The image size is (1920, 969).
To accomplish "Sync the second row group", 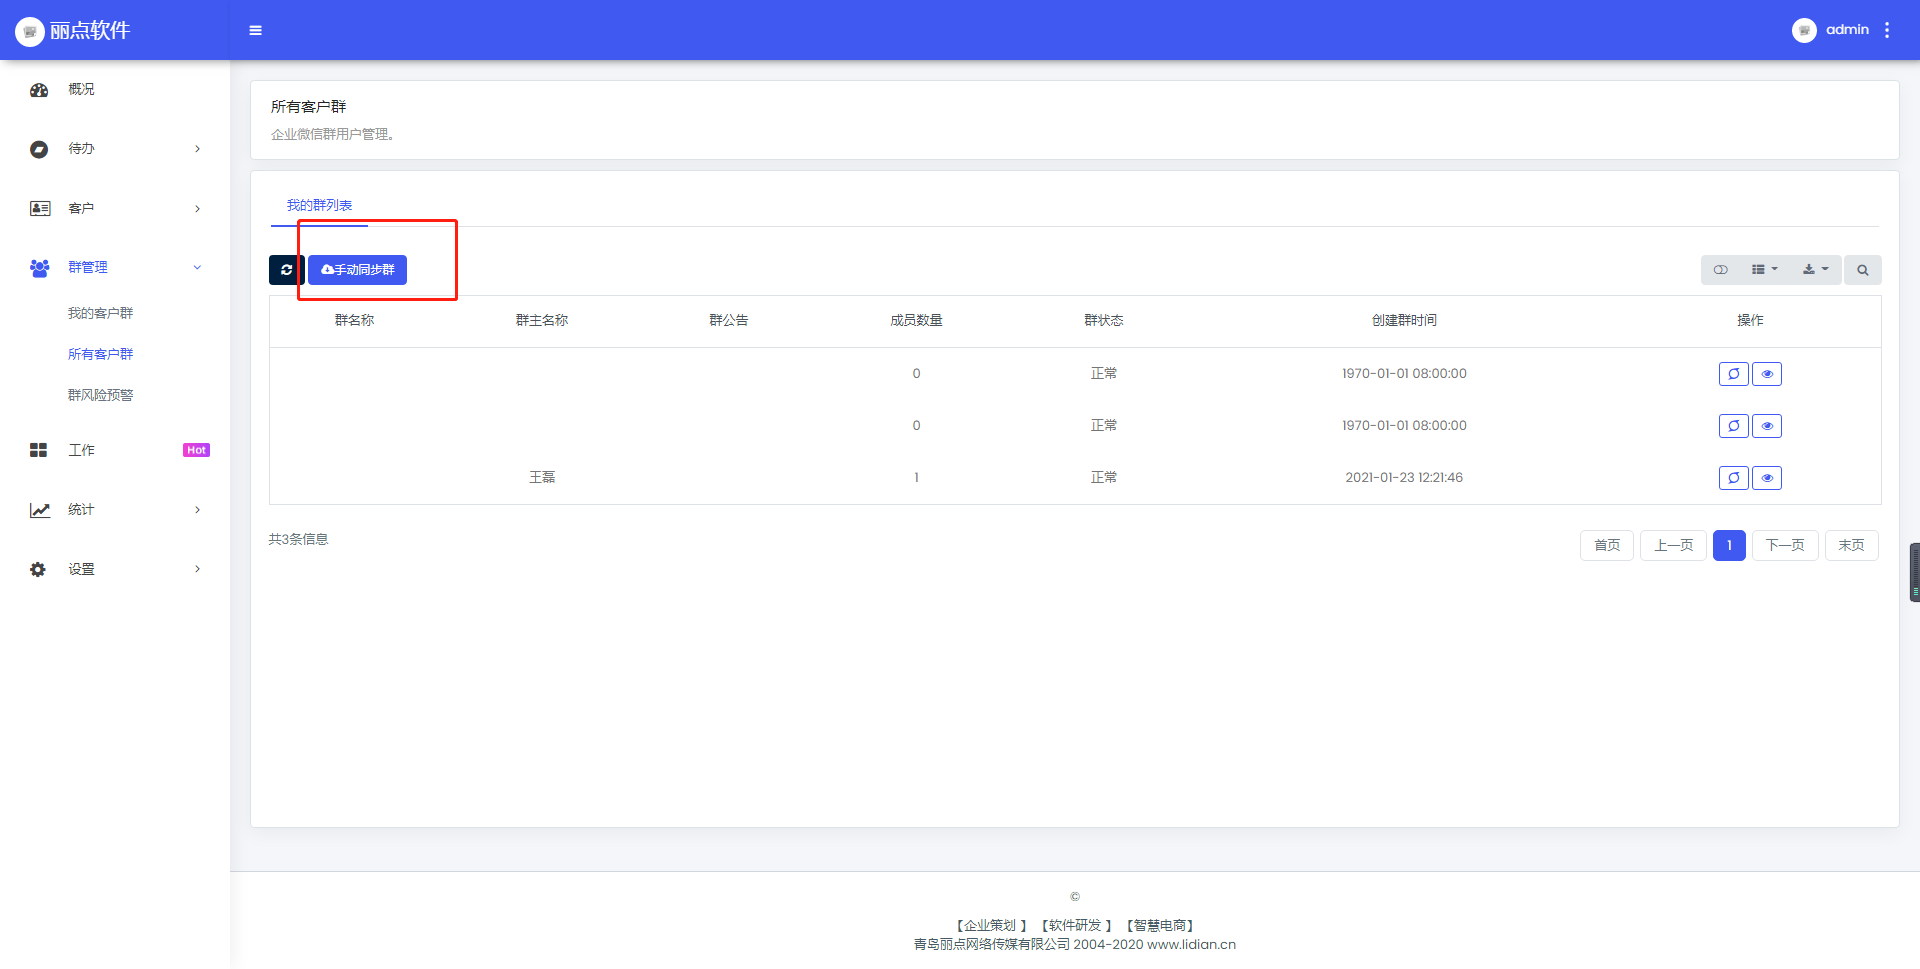I will [x=1733, y=426].
